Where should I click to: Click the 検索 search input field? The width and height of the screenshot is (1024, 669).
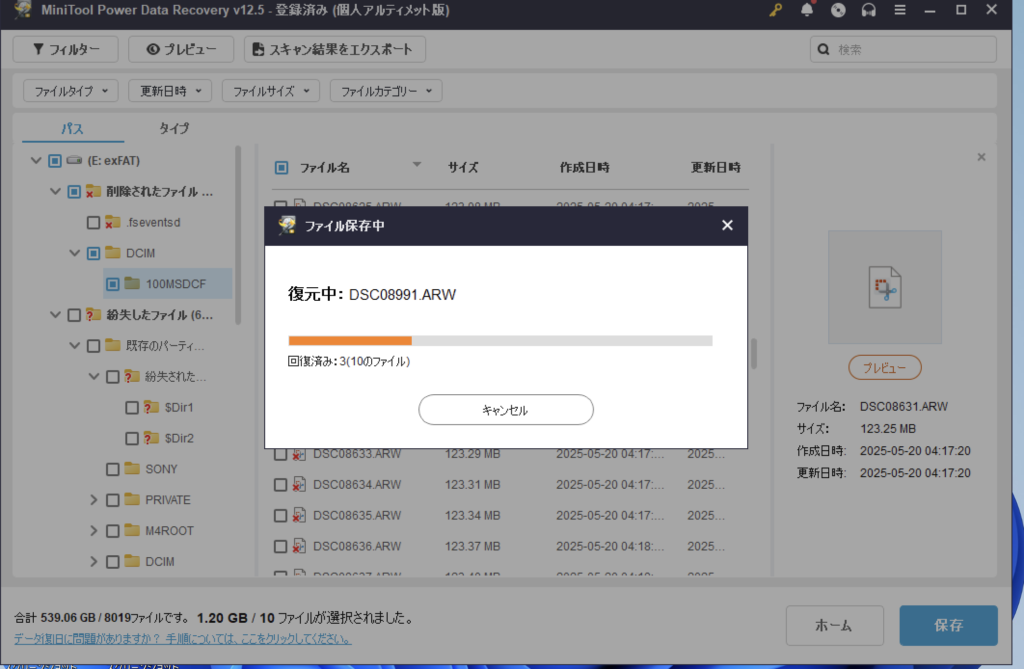coord(903,49)
